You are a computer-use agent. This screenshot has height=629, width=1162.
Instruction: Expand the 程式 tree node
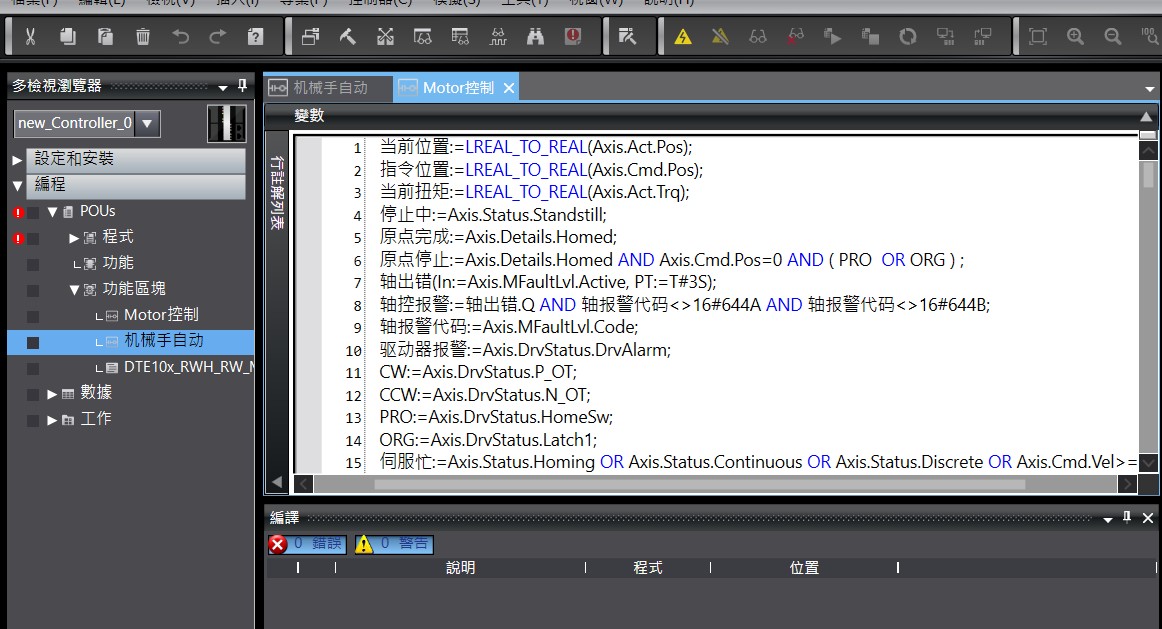point(74,238)
